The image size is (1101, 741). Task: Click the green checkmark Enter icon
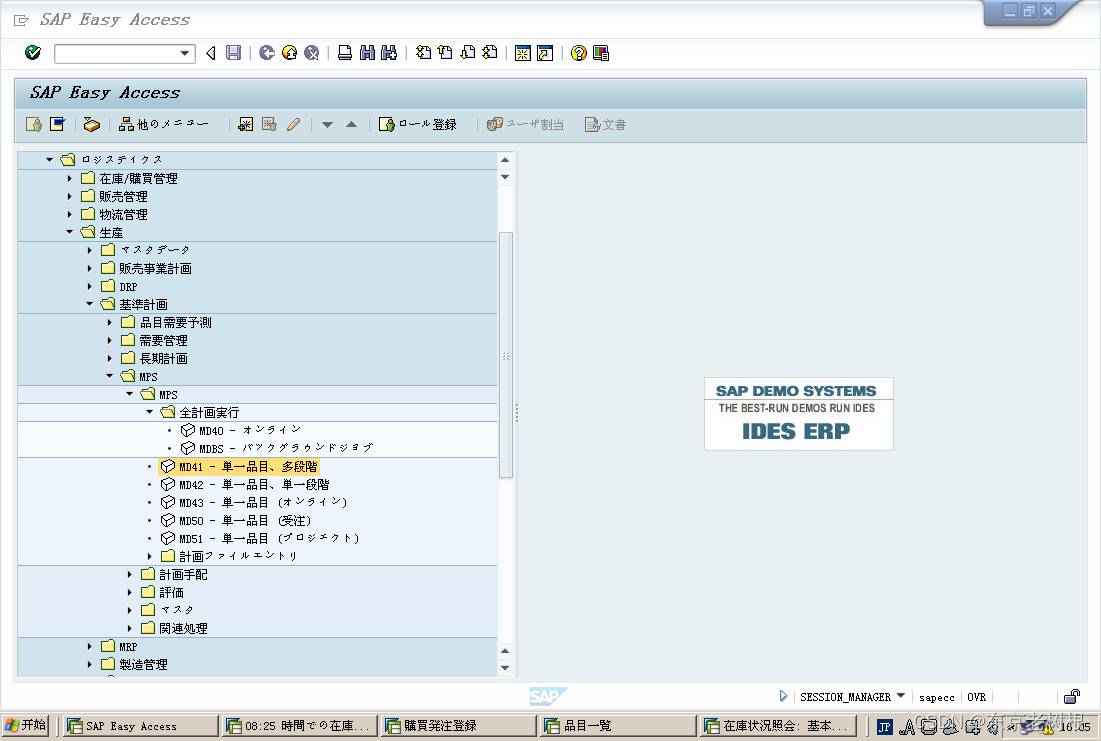pos(32,53)
